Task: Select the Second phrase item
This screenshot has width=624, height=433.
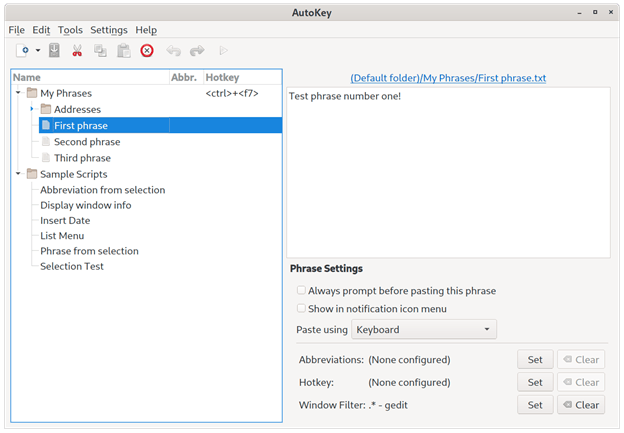Action: [81, 142]
